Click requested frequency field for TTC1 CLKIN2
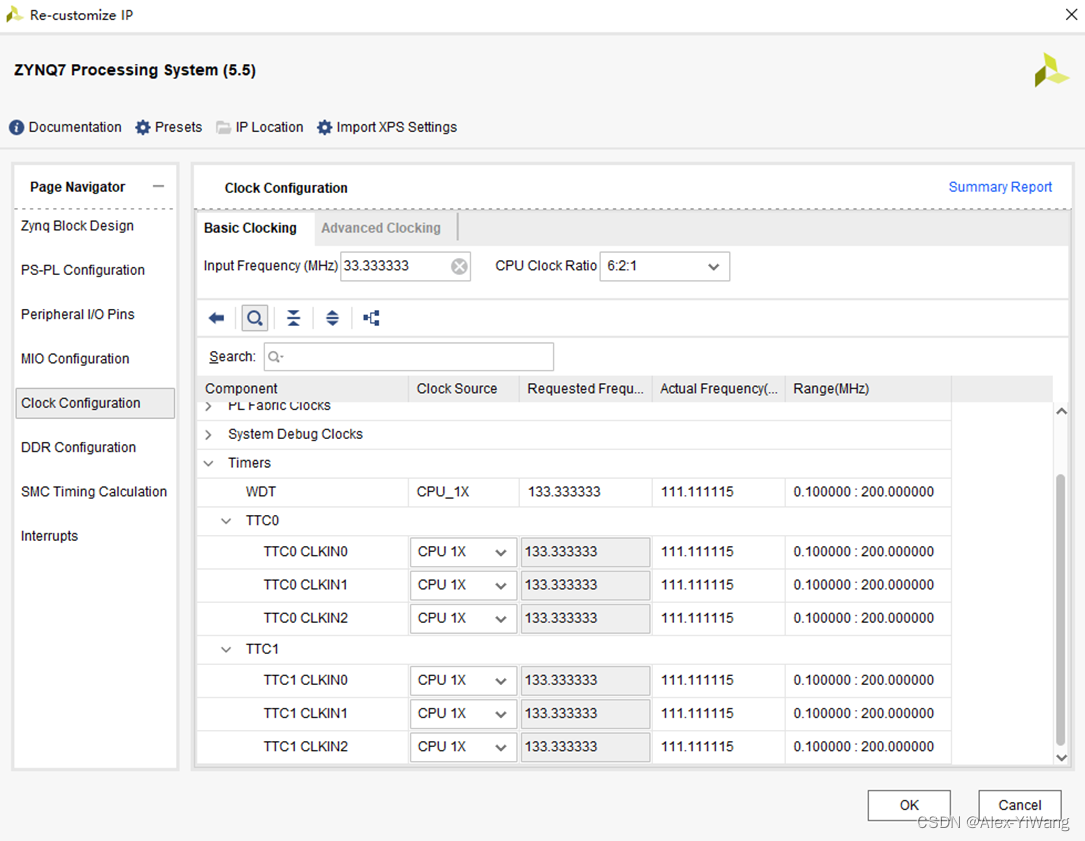The height and width of the screenshot is (841, 1085). coord(585,748)
